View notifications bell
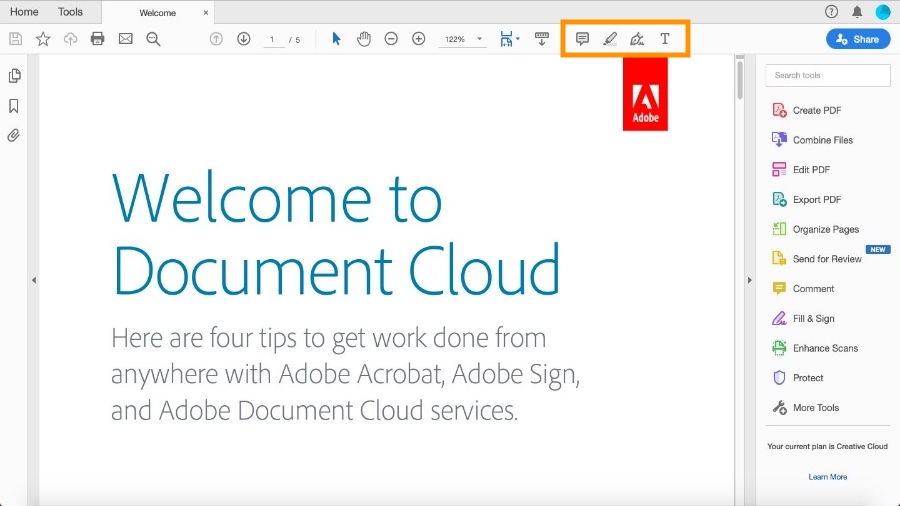This screenshot has height=506, width=900. [x=857, y=11]
